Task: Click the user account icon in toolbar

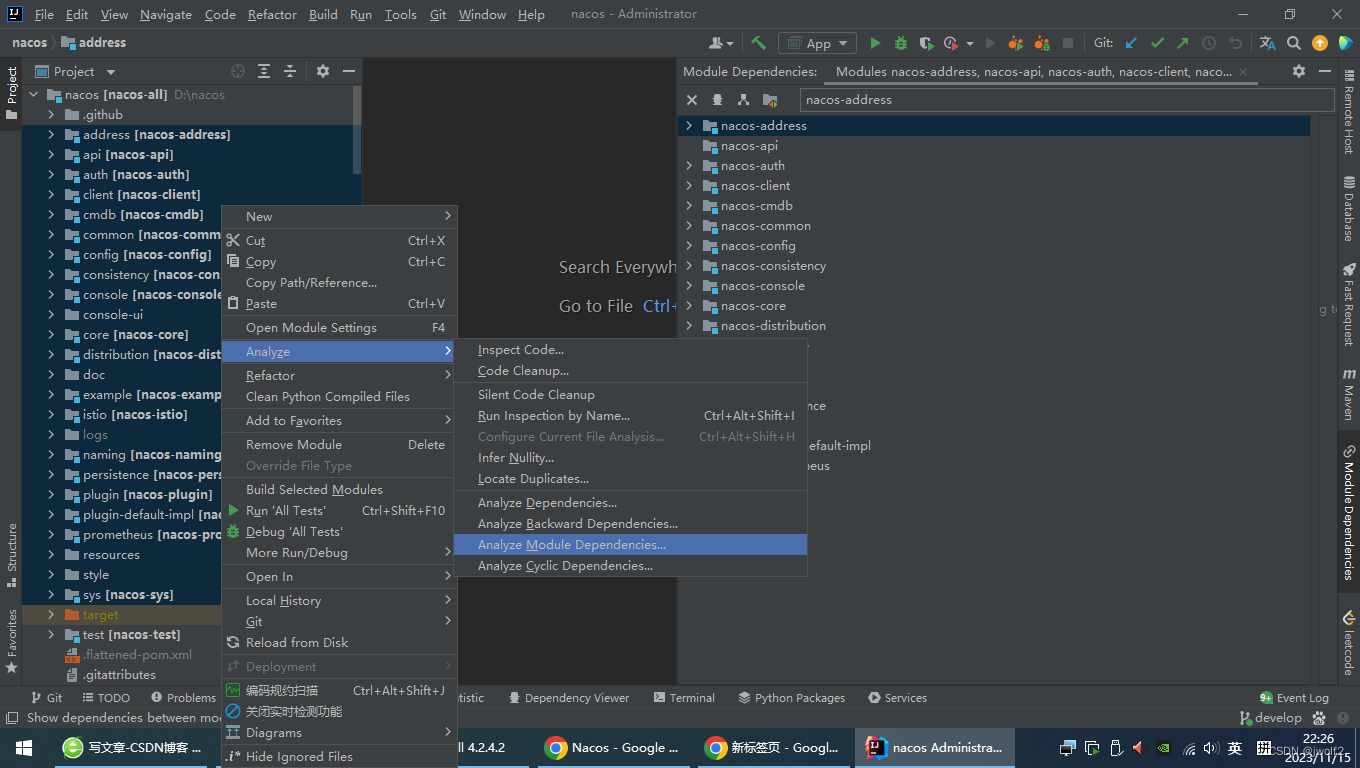Action: 720,43
